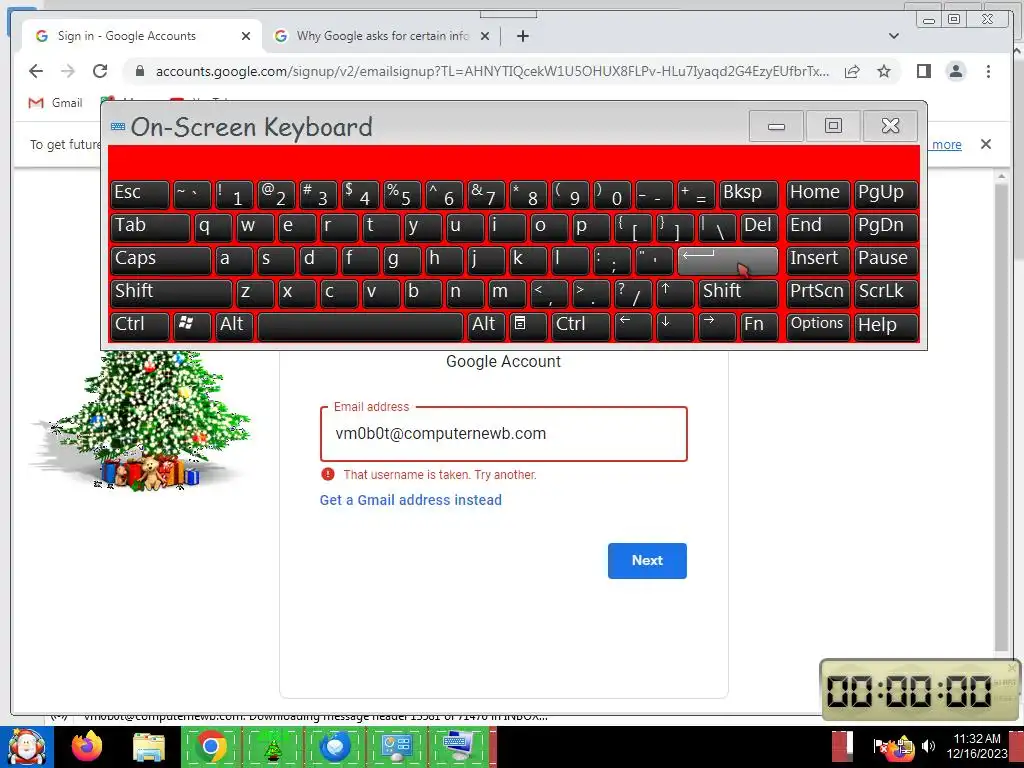Open Chrome profile avatar menu
Viewport: 1024px width, 768px height.
click(x=956, y=71)
